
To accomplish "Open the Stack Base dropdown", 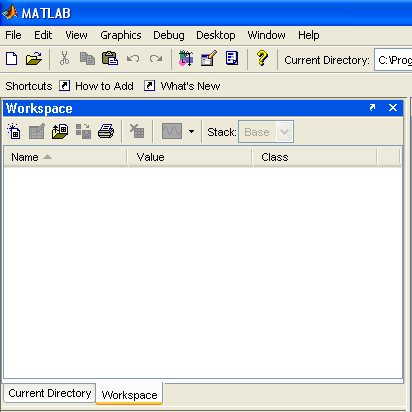I will click(266, 132).
